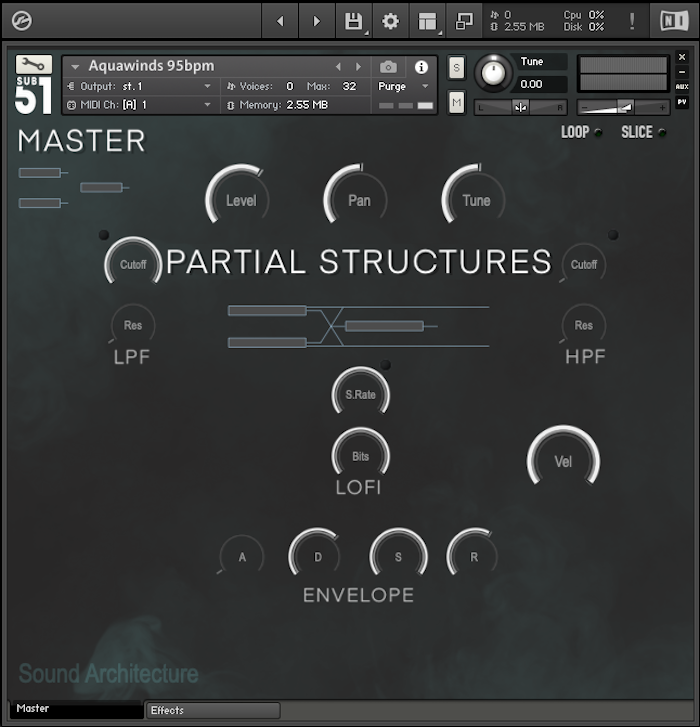Switch to the Master tab
The width and height of the screenshot is (700, 727).
[x=76, y=709]
